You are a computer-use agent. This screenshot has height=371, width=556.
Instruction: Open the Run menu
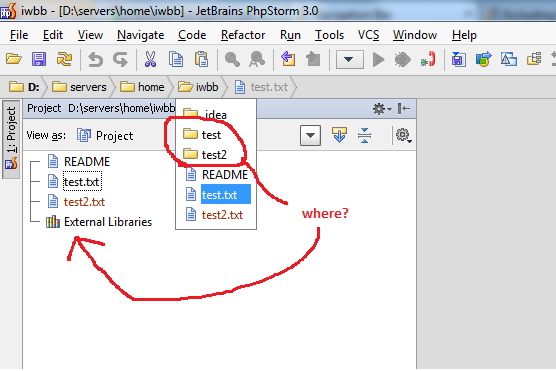290,35
